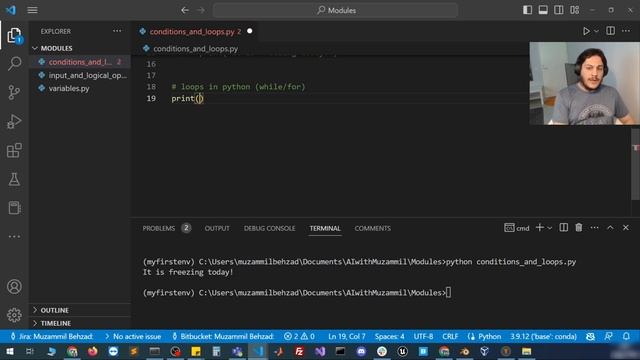Create a new terminal with plus
Viewport: 640px width, 360px height.
[540, 228]
